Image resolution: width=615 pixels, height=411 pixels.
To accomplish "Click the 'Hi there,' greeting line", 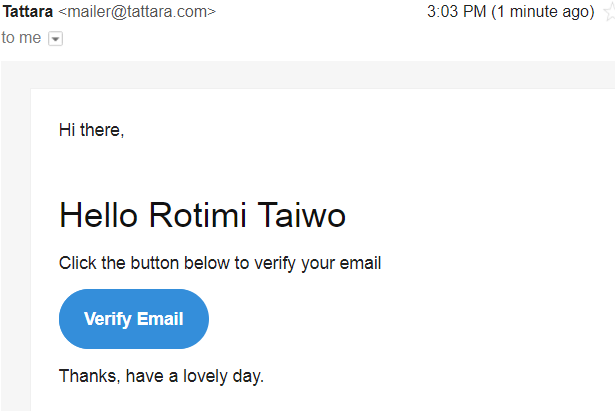I will click(x=91, y=130).
